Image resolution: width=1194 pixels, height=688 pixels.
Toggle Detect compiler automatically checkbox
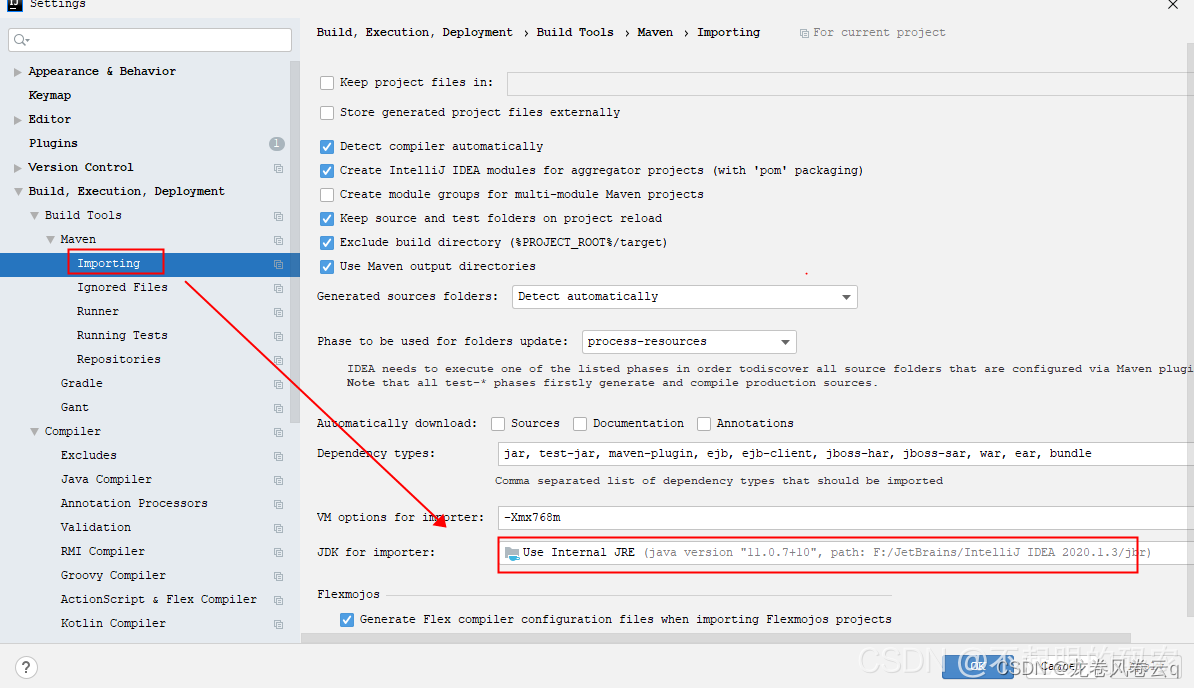coord(327,147)
